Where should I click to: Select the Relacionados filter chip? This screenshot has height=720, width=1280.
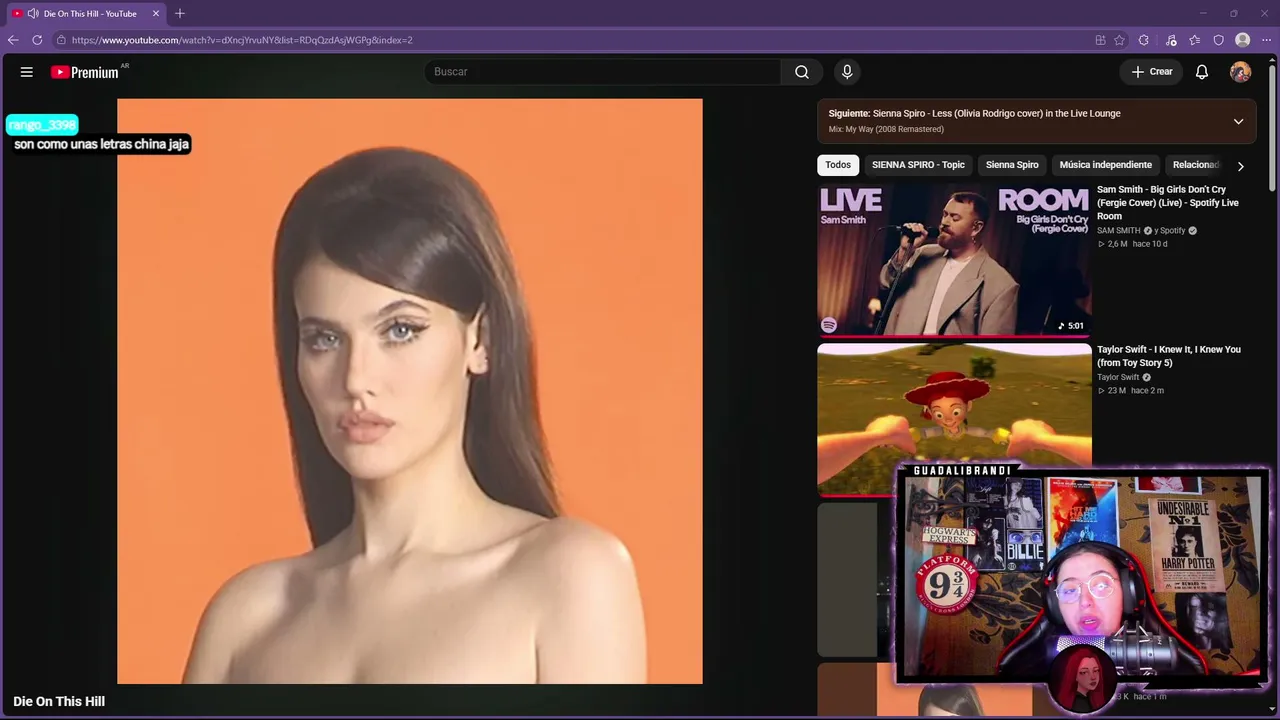1196,165
